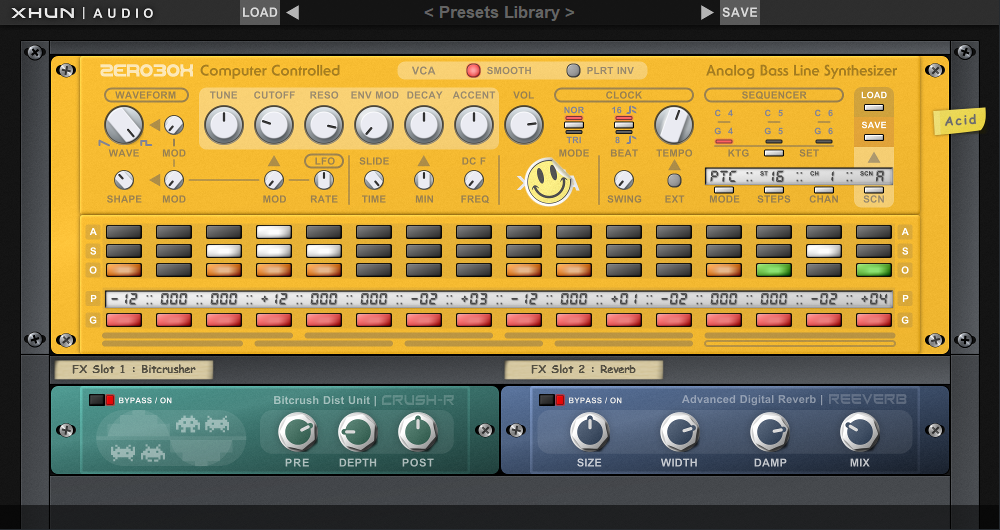Click the sequencer LOAD button on the synth
Image resolution: width=1000 pixels, height=530 pixels.
tap(874, 108)
